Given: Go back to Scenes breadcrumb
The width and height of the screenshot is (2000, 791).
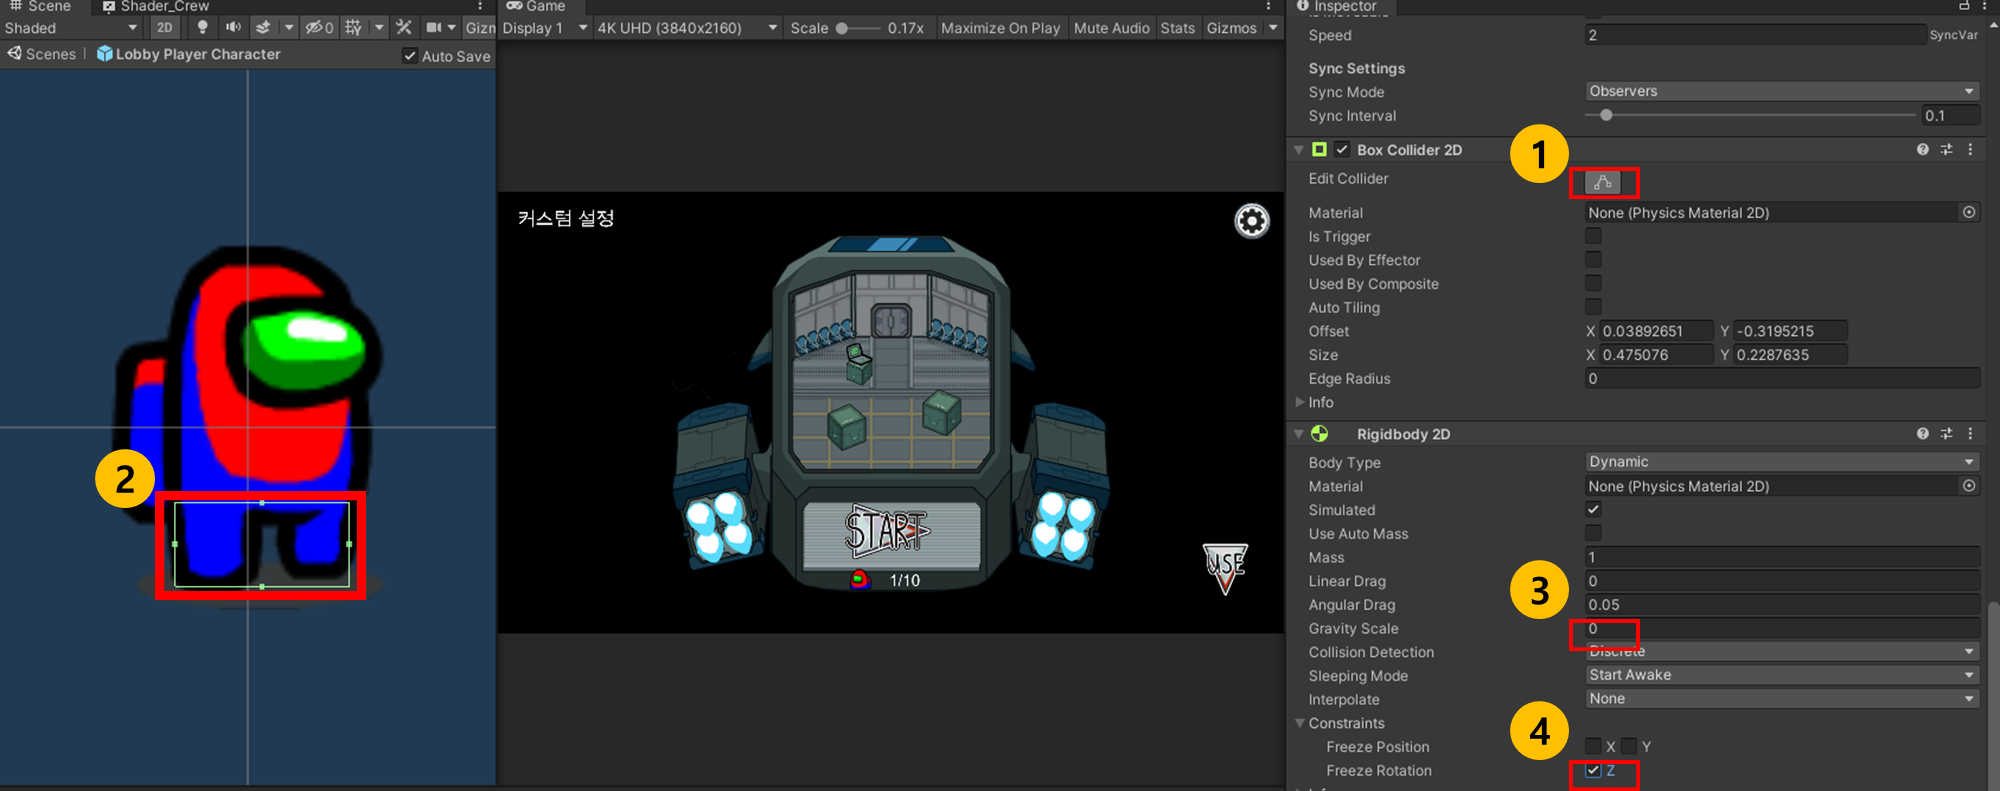Looking at the screenshot, I should [x=43, y=54].
